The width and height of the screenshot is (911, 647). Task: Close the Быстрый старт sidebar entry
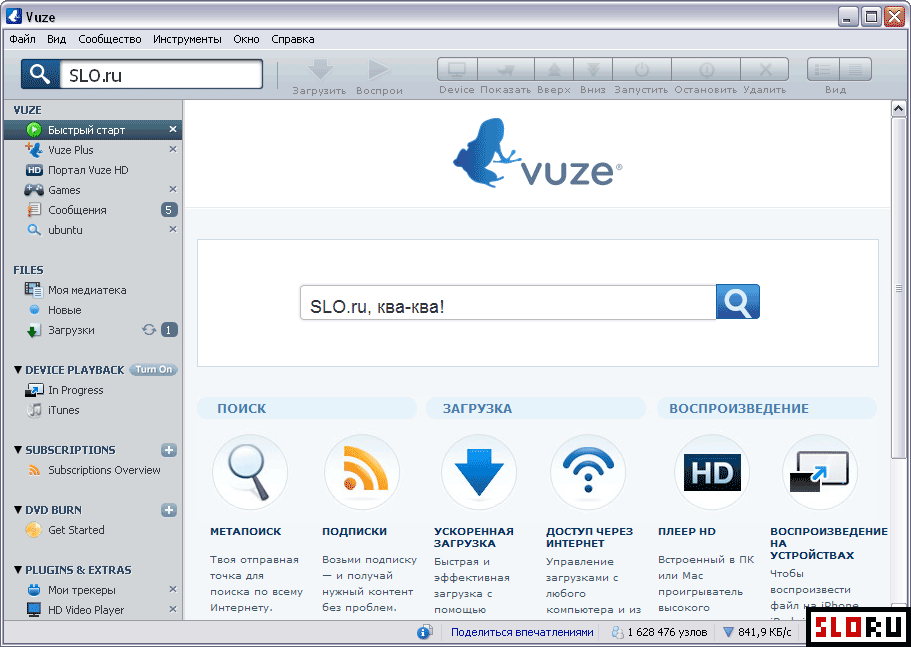click(173, 130)
